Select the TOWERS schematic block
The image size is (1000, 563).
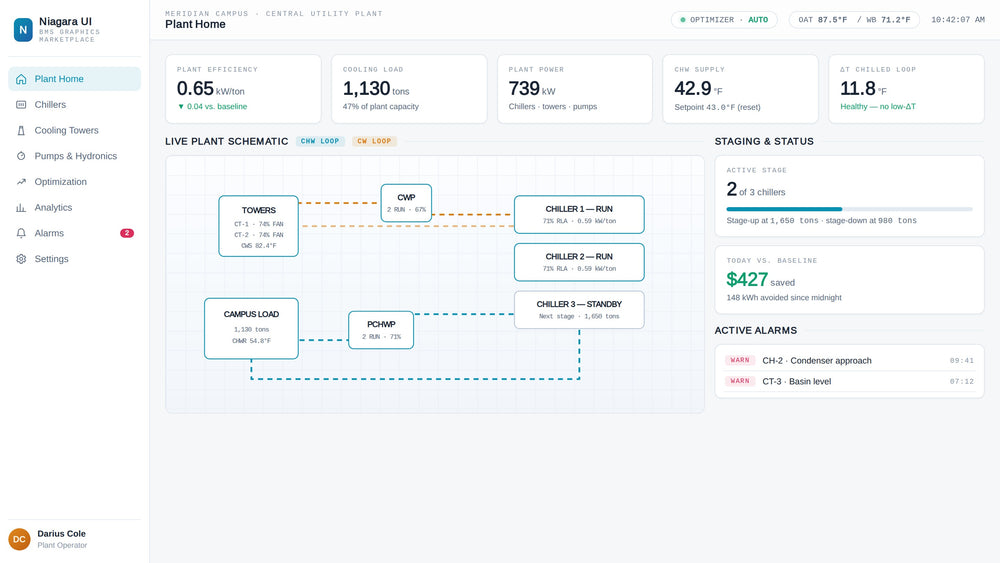point(258,226)
